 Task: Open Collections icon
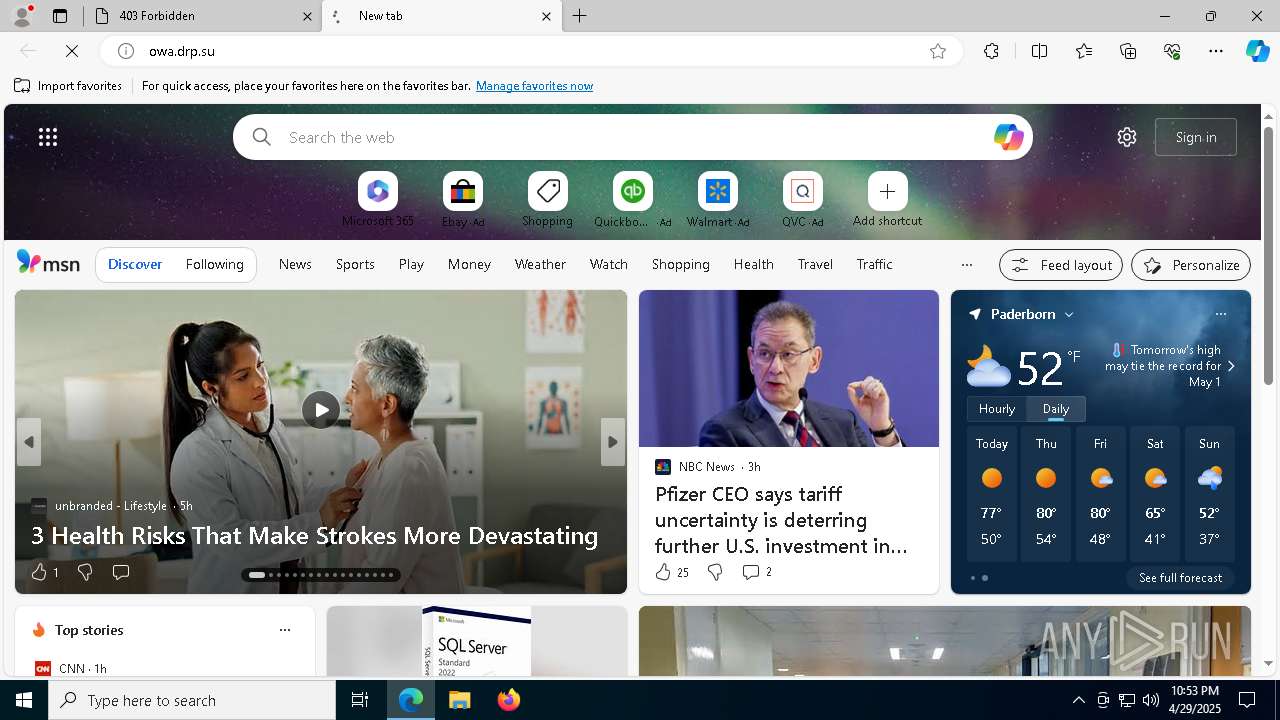point(1128,51)
